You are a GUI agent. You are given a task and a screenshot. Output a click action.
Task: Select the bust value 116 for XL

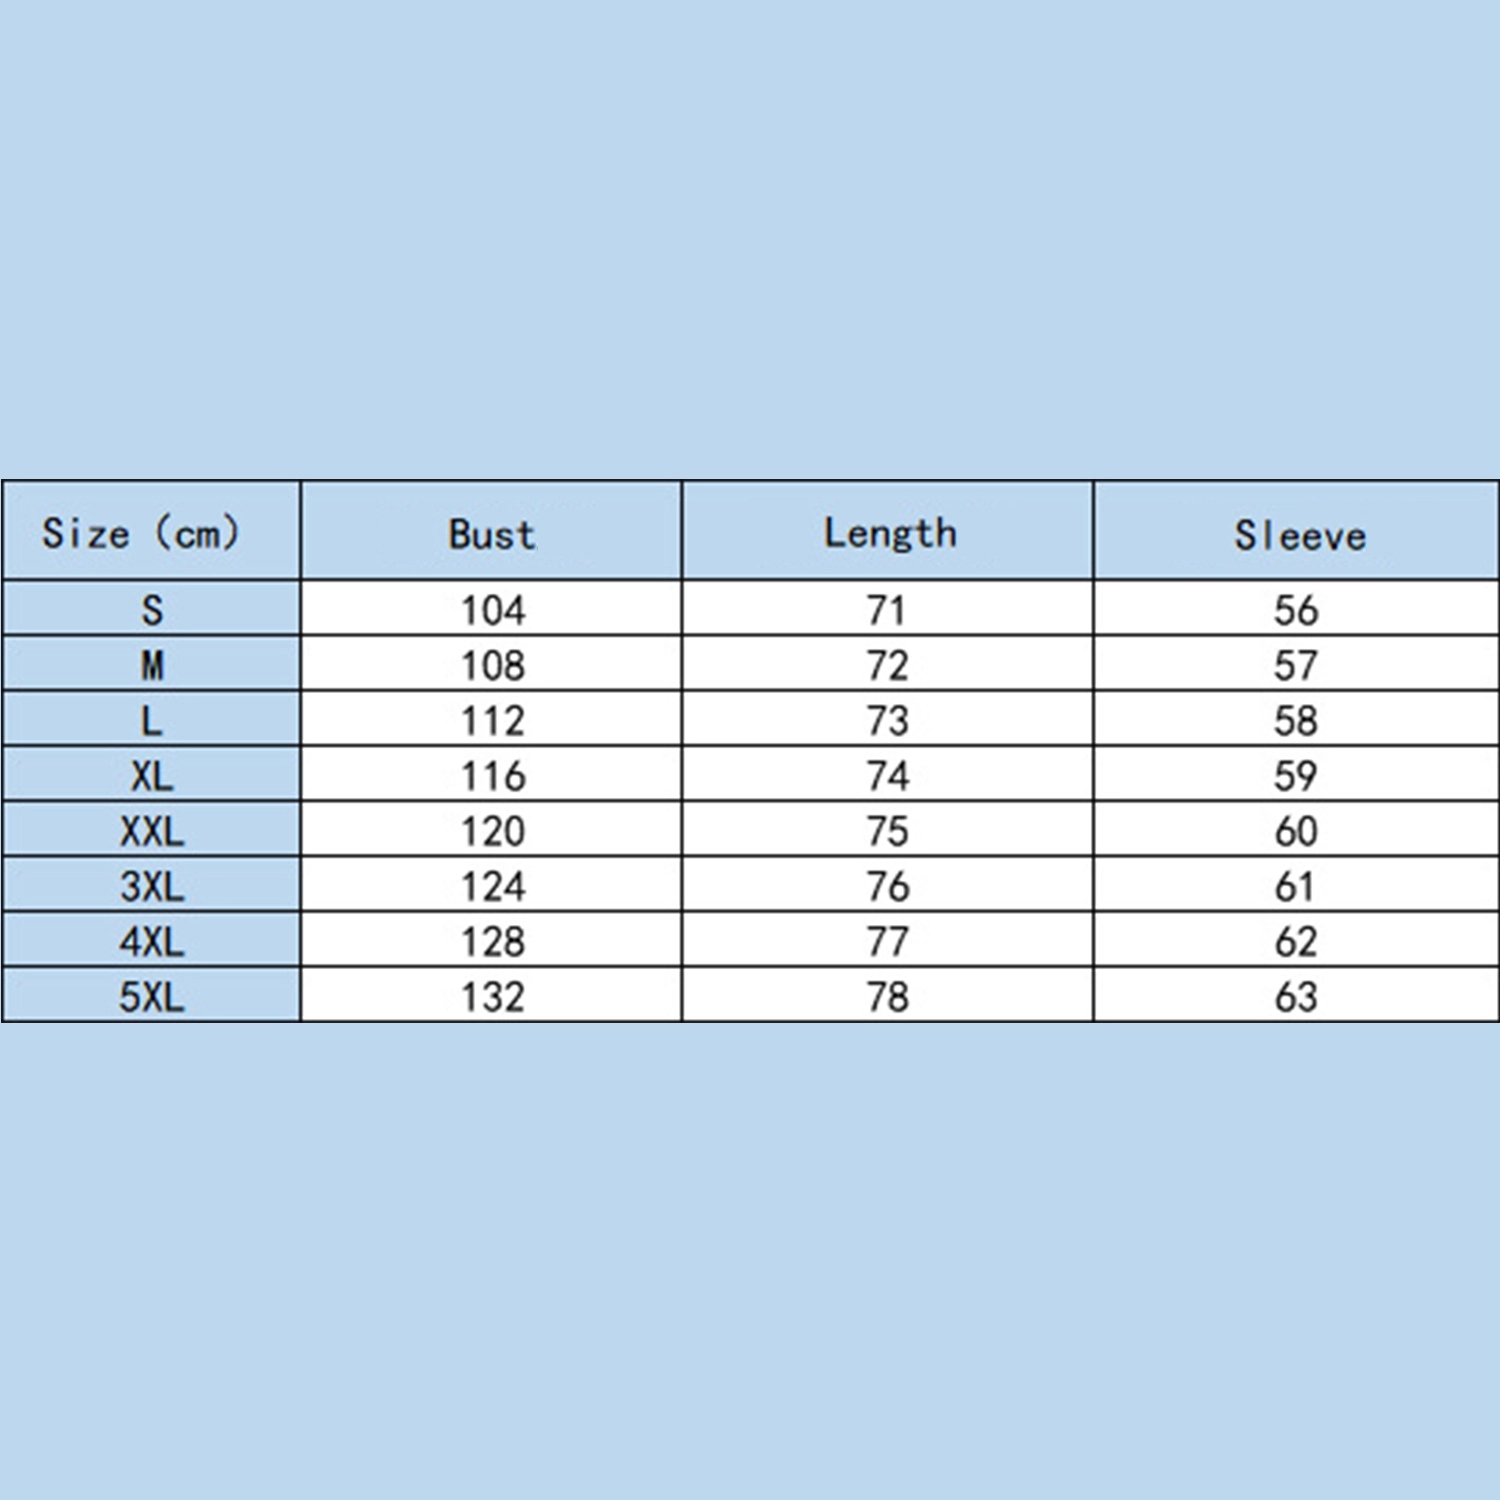(x=492, y=776)
